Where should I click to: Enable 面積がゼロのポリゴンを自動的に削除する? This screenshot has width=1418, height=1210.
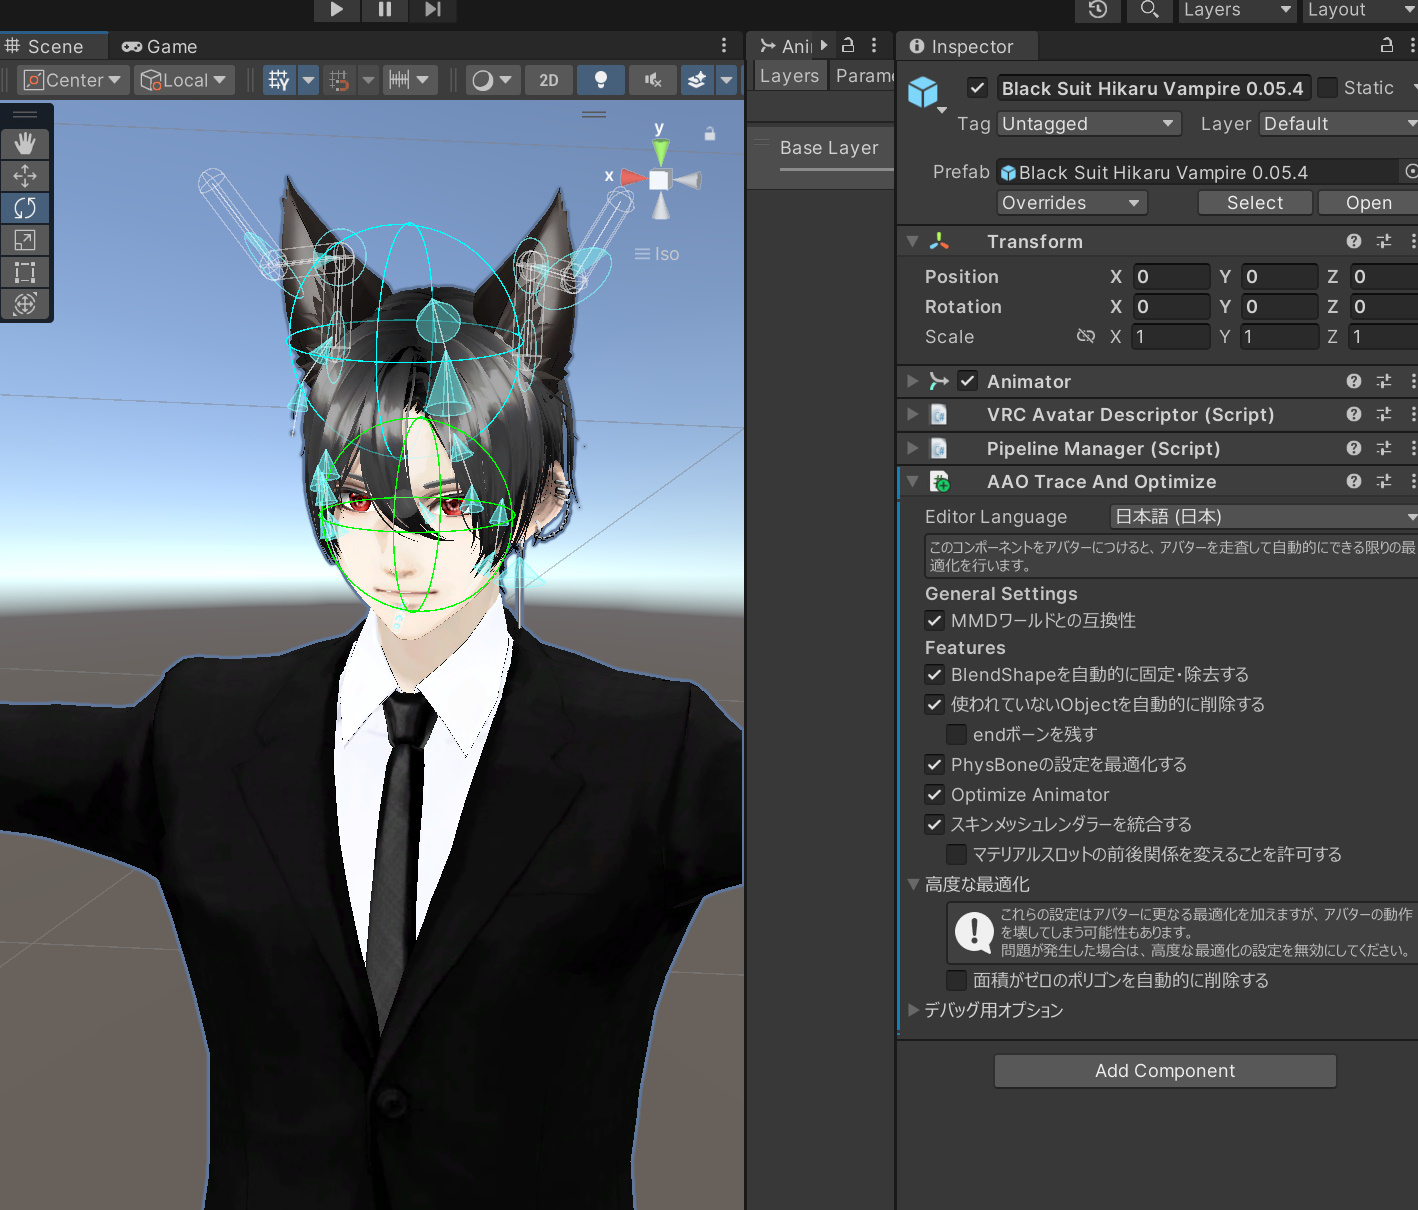coord(956,980)
